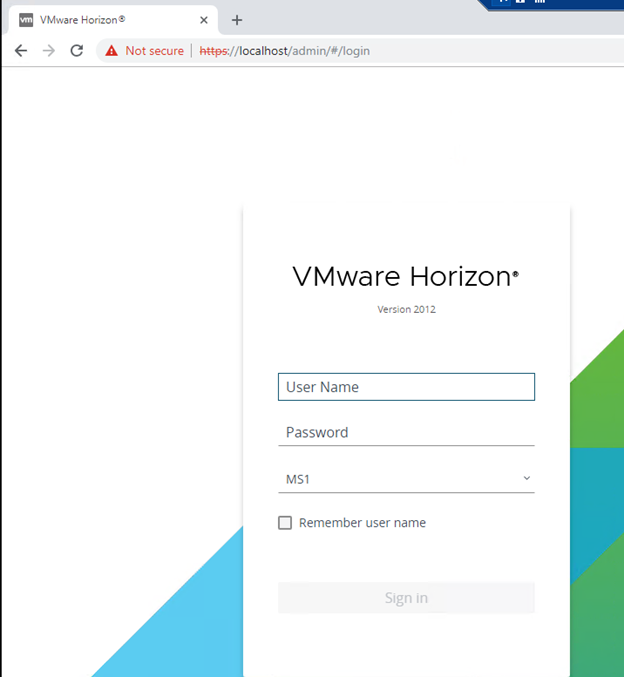Click the Version 2012 text
Viewport: 624px width, 677px height.
406,310
